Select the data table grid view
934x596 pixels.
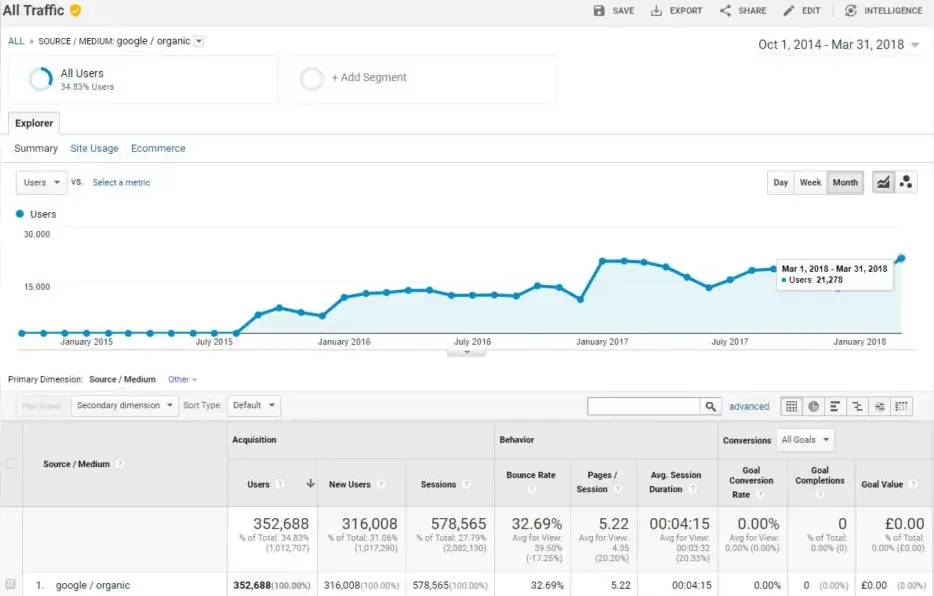(x=792, y=406)
